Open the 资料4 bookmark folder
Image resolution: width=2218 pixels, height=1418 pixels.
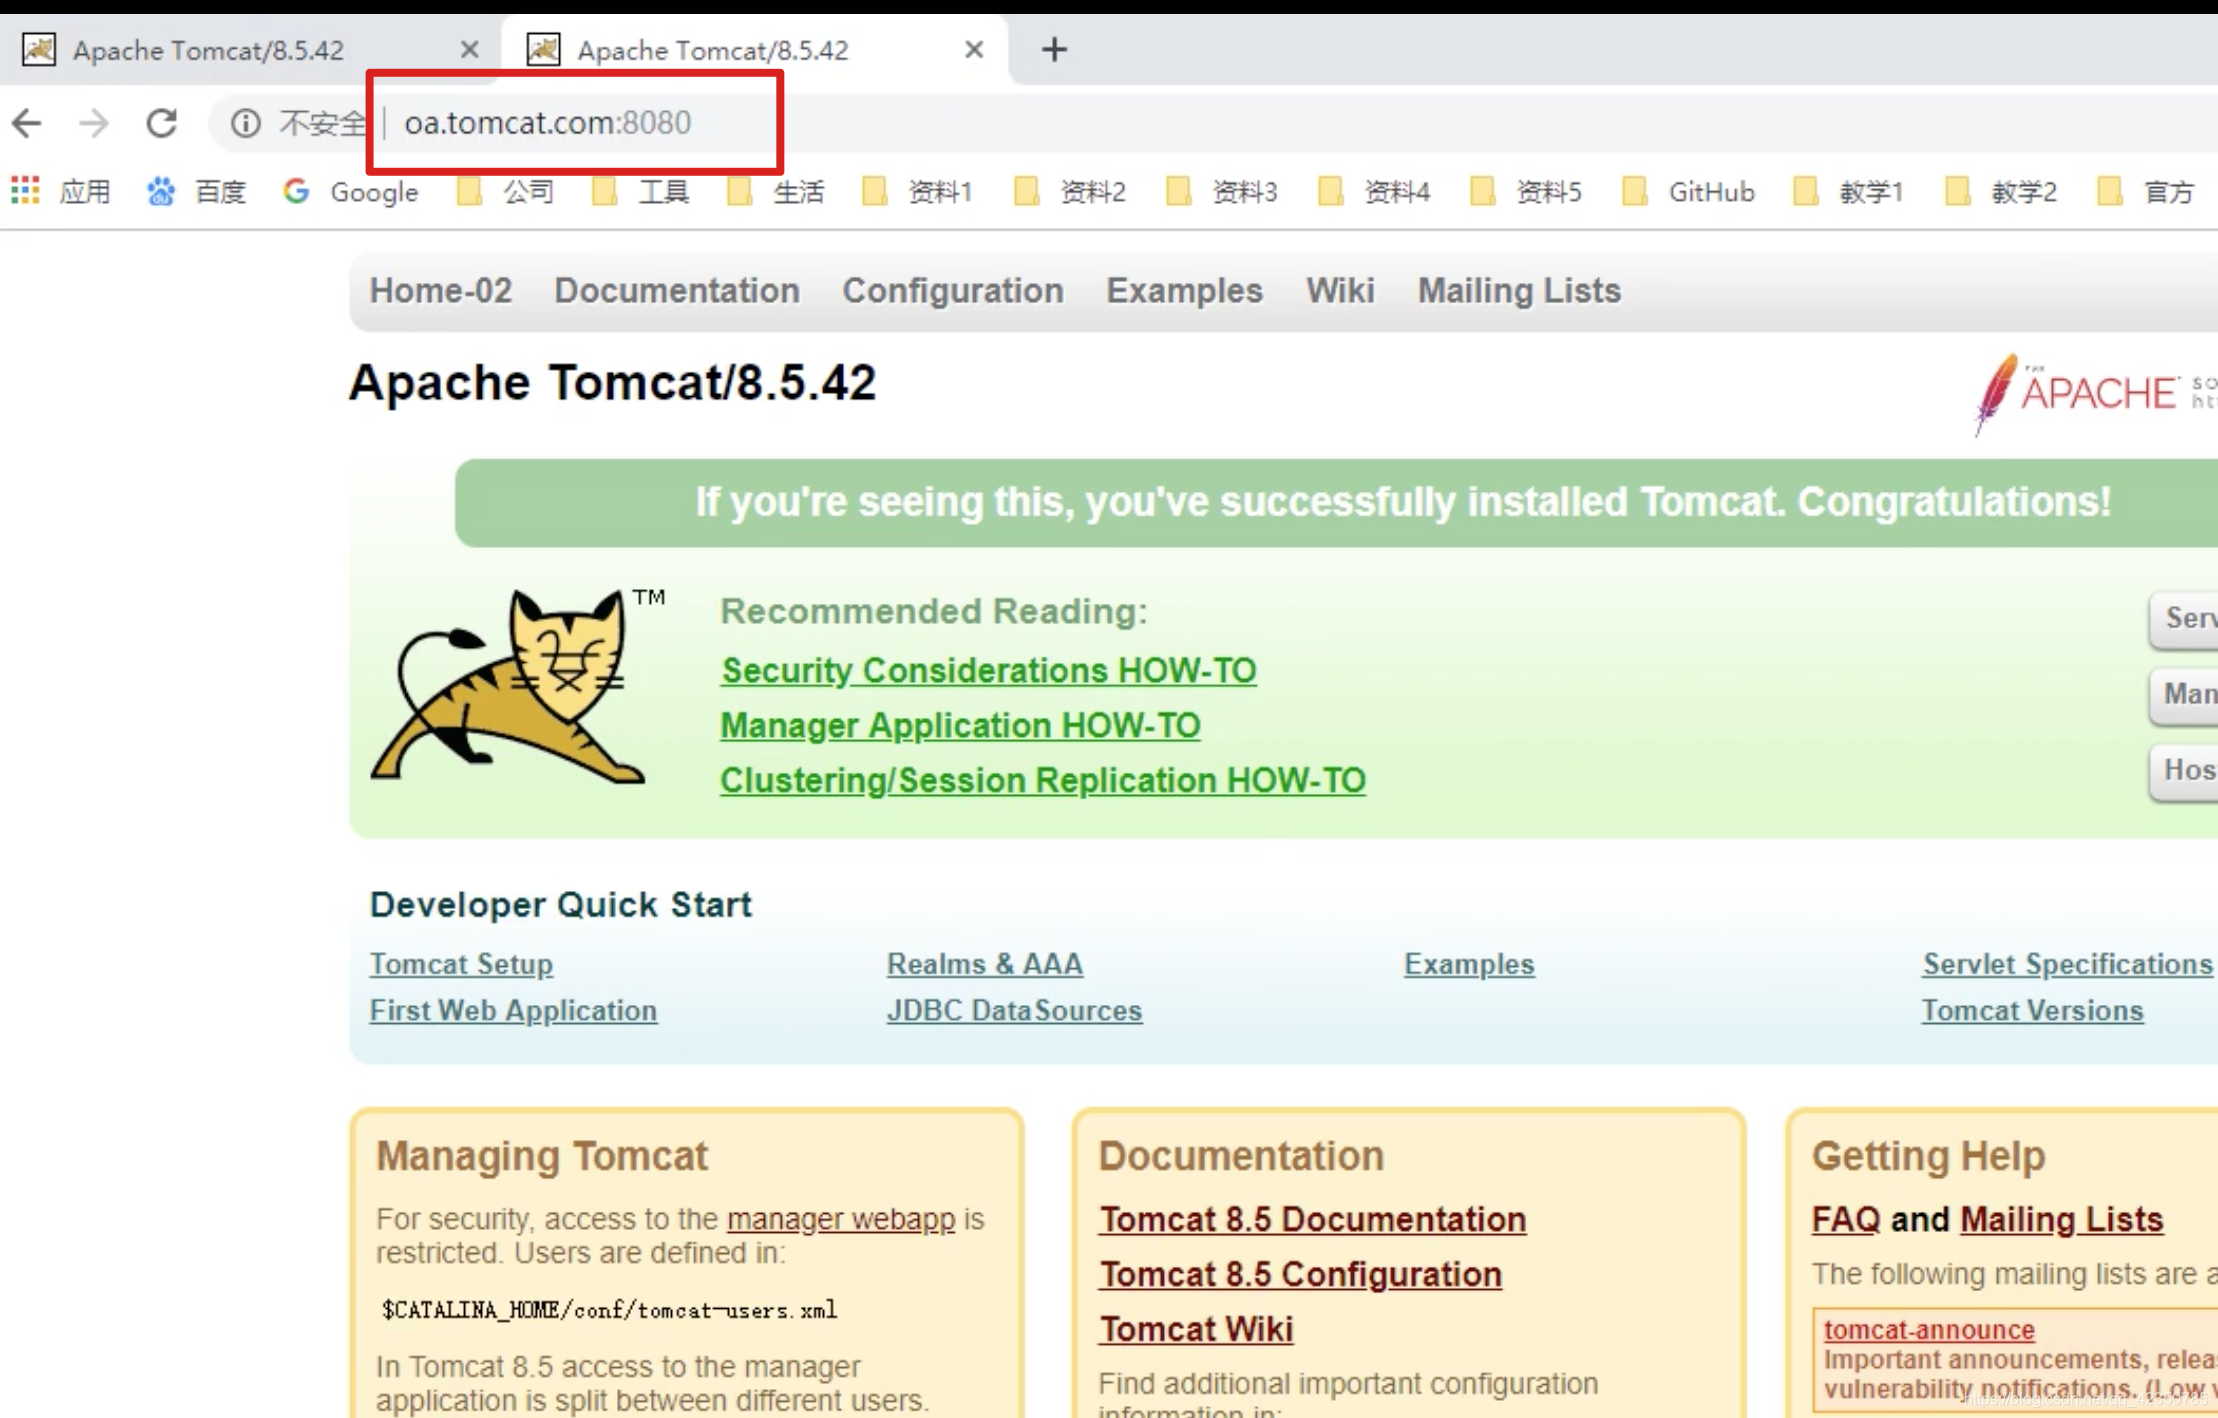coord(1373,191)
